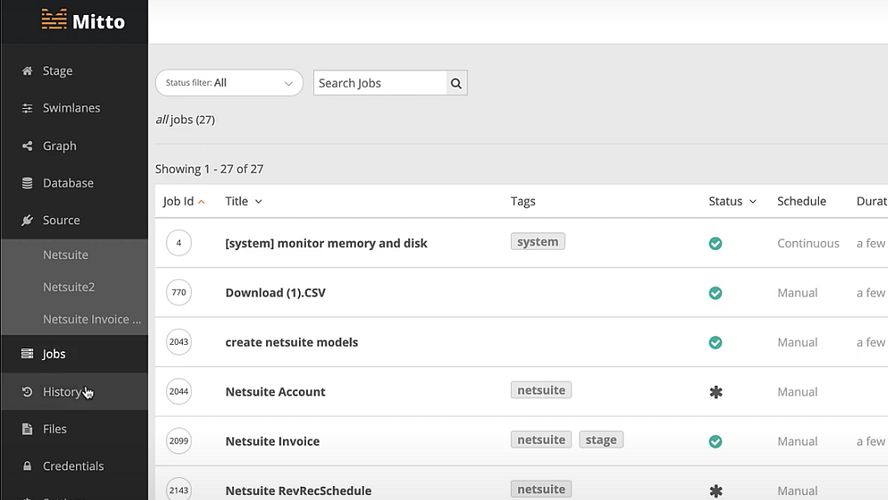Click job id badge 2043
Image resolution: width=888 pixels, height=500 pixels.
pyautogui.click(x=178, y=342)
